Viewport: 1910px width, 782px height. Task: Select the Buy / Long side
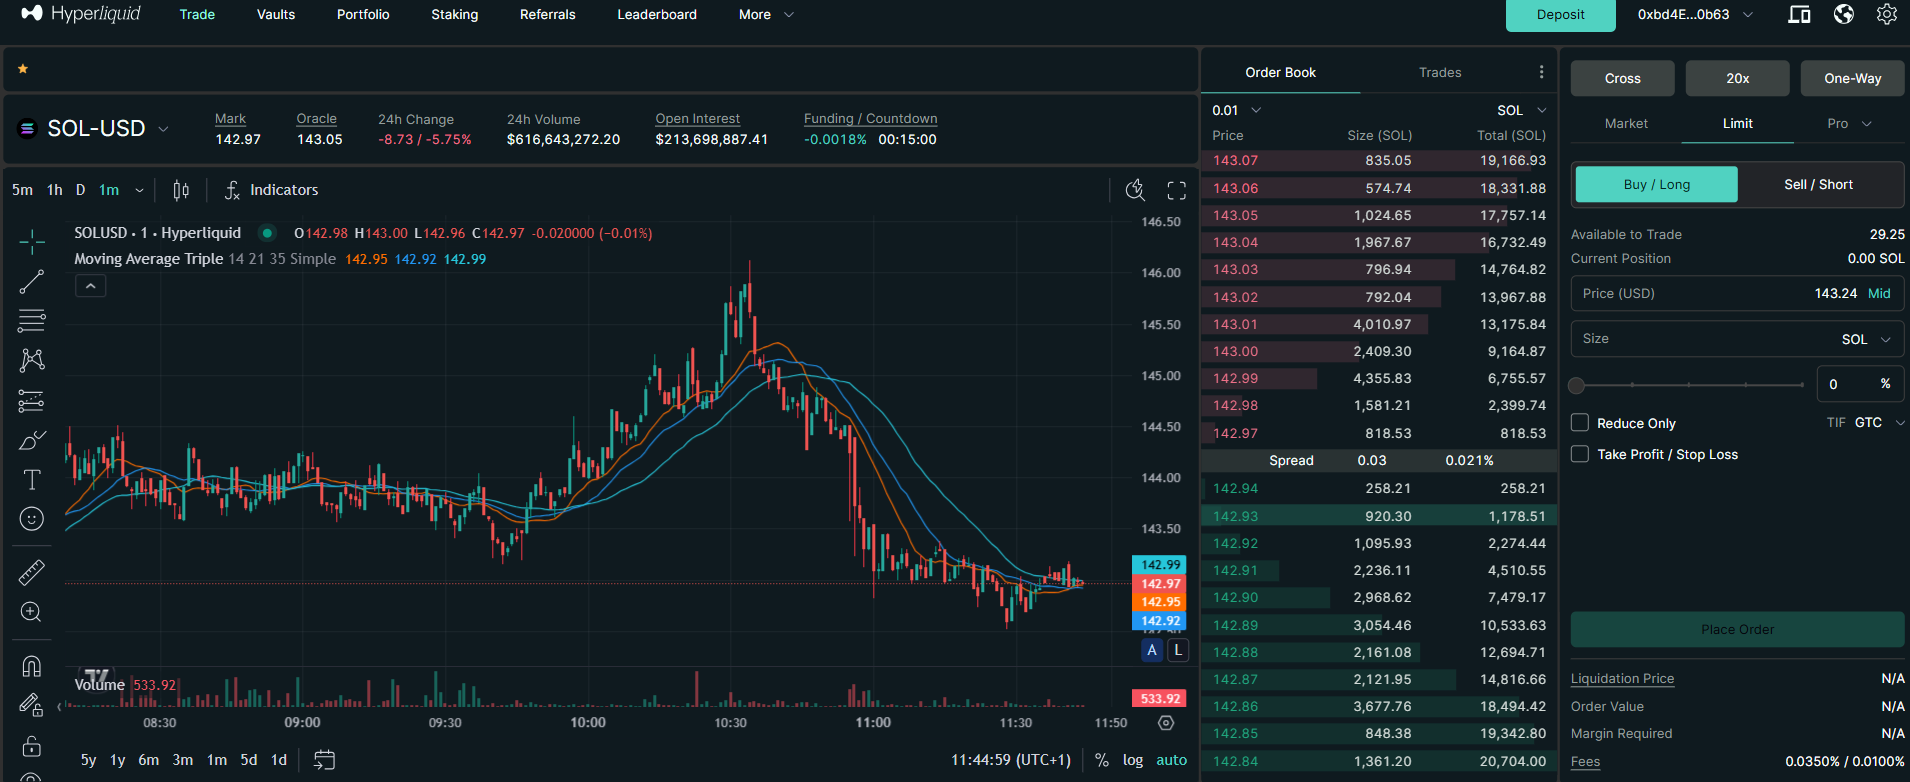coord(1657,184)
